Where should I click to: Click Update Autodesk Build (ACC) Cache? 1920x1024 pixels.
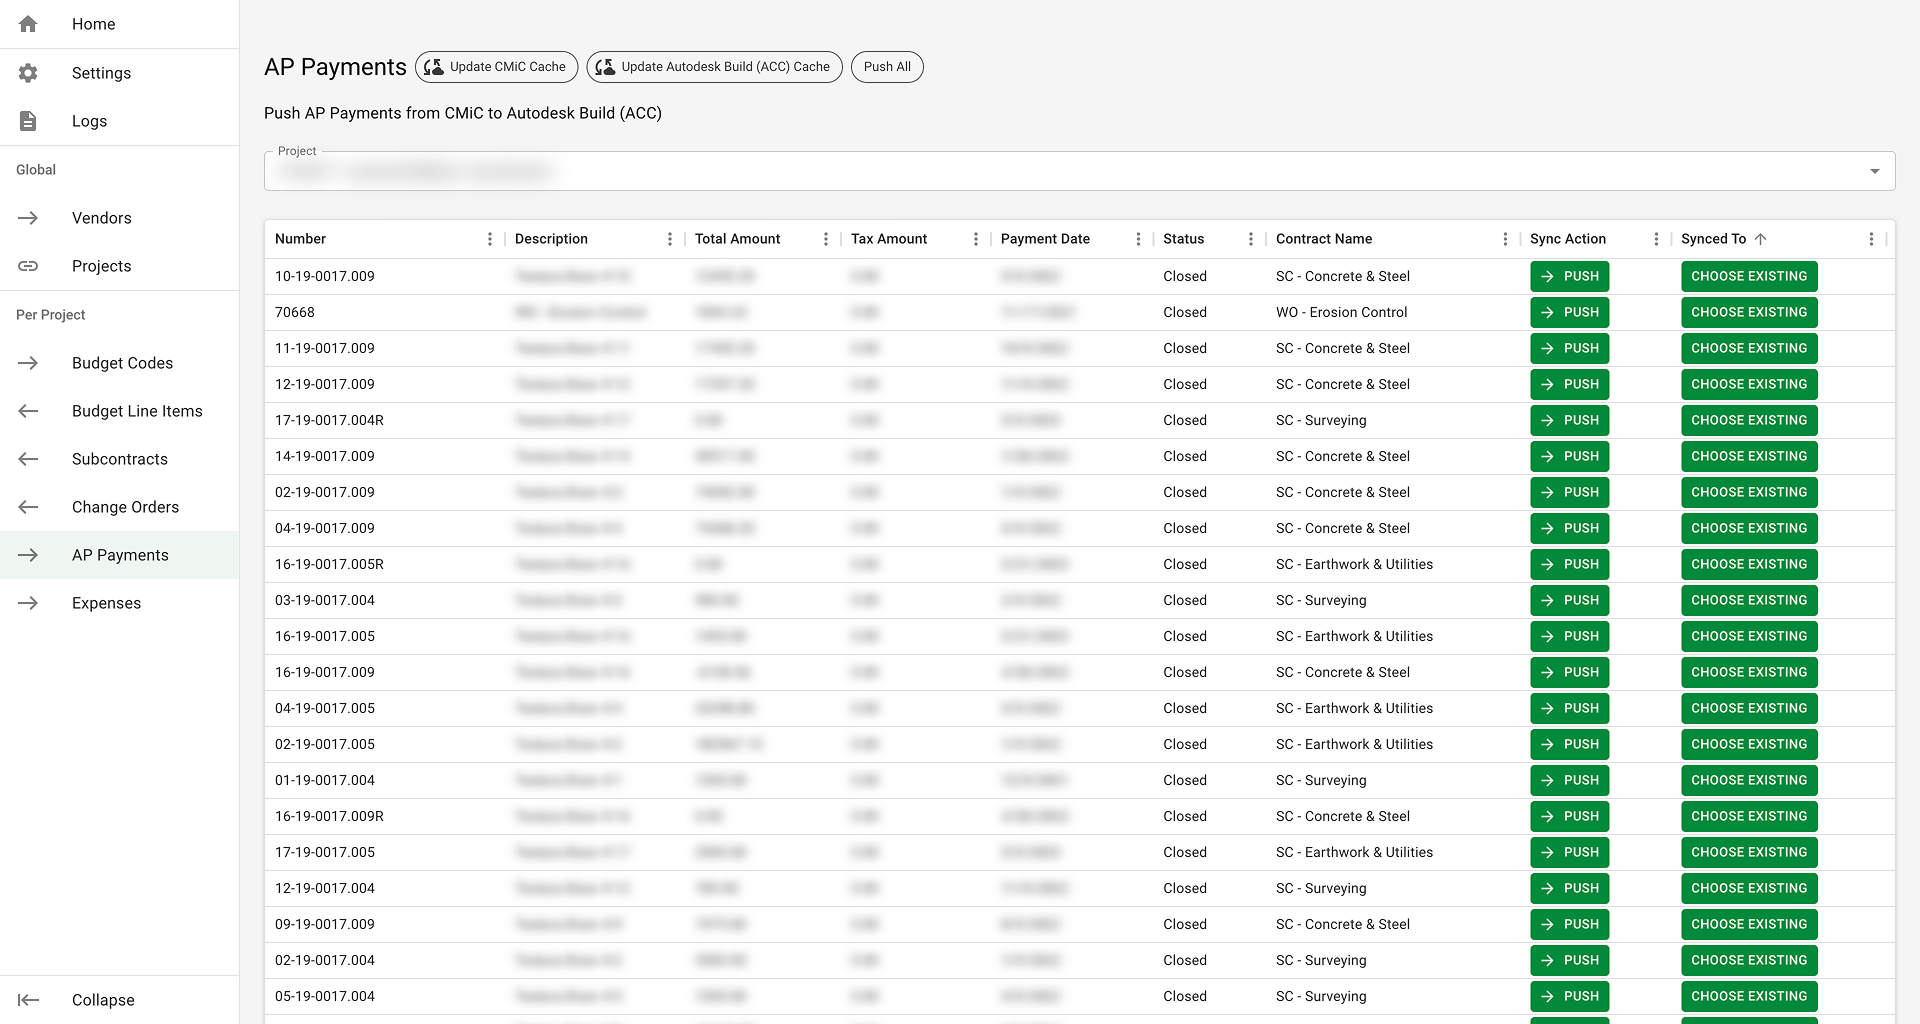point(714,67)
